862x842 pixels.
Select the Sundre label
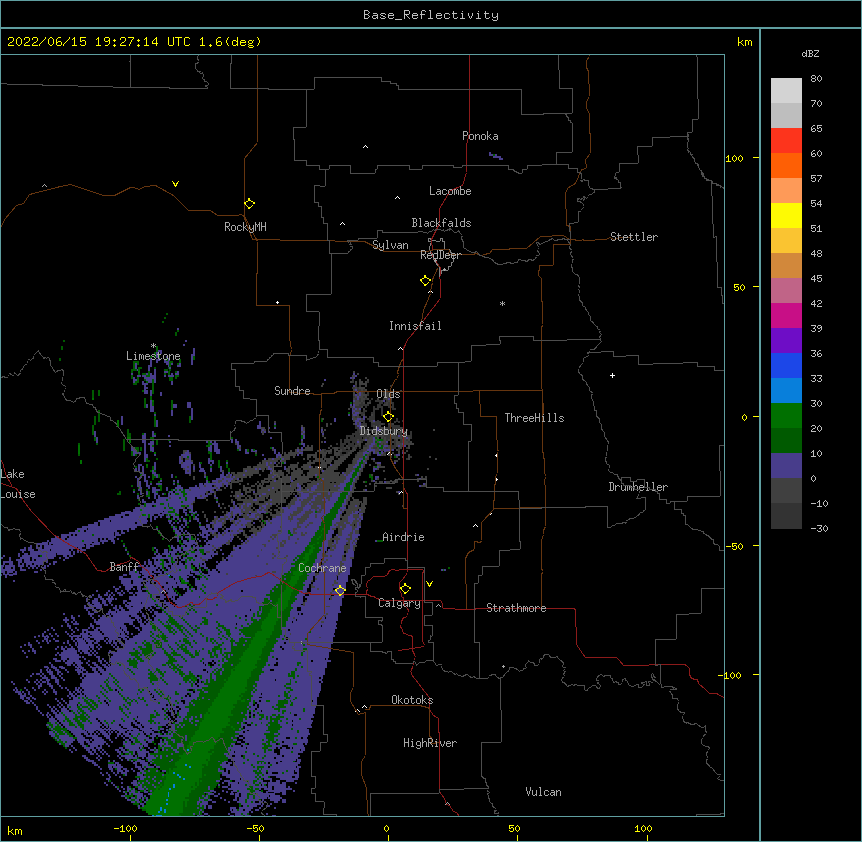tap(292, 391)
